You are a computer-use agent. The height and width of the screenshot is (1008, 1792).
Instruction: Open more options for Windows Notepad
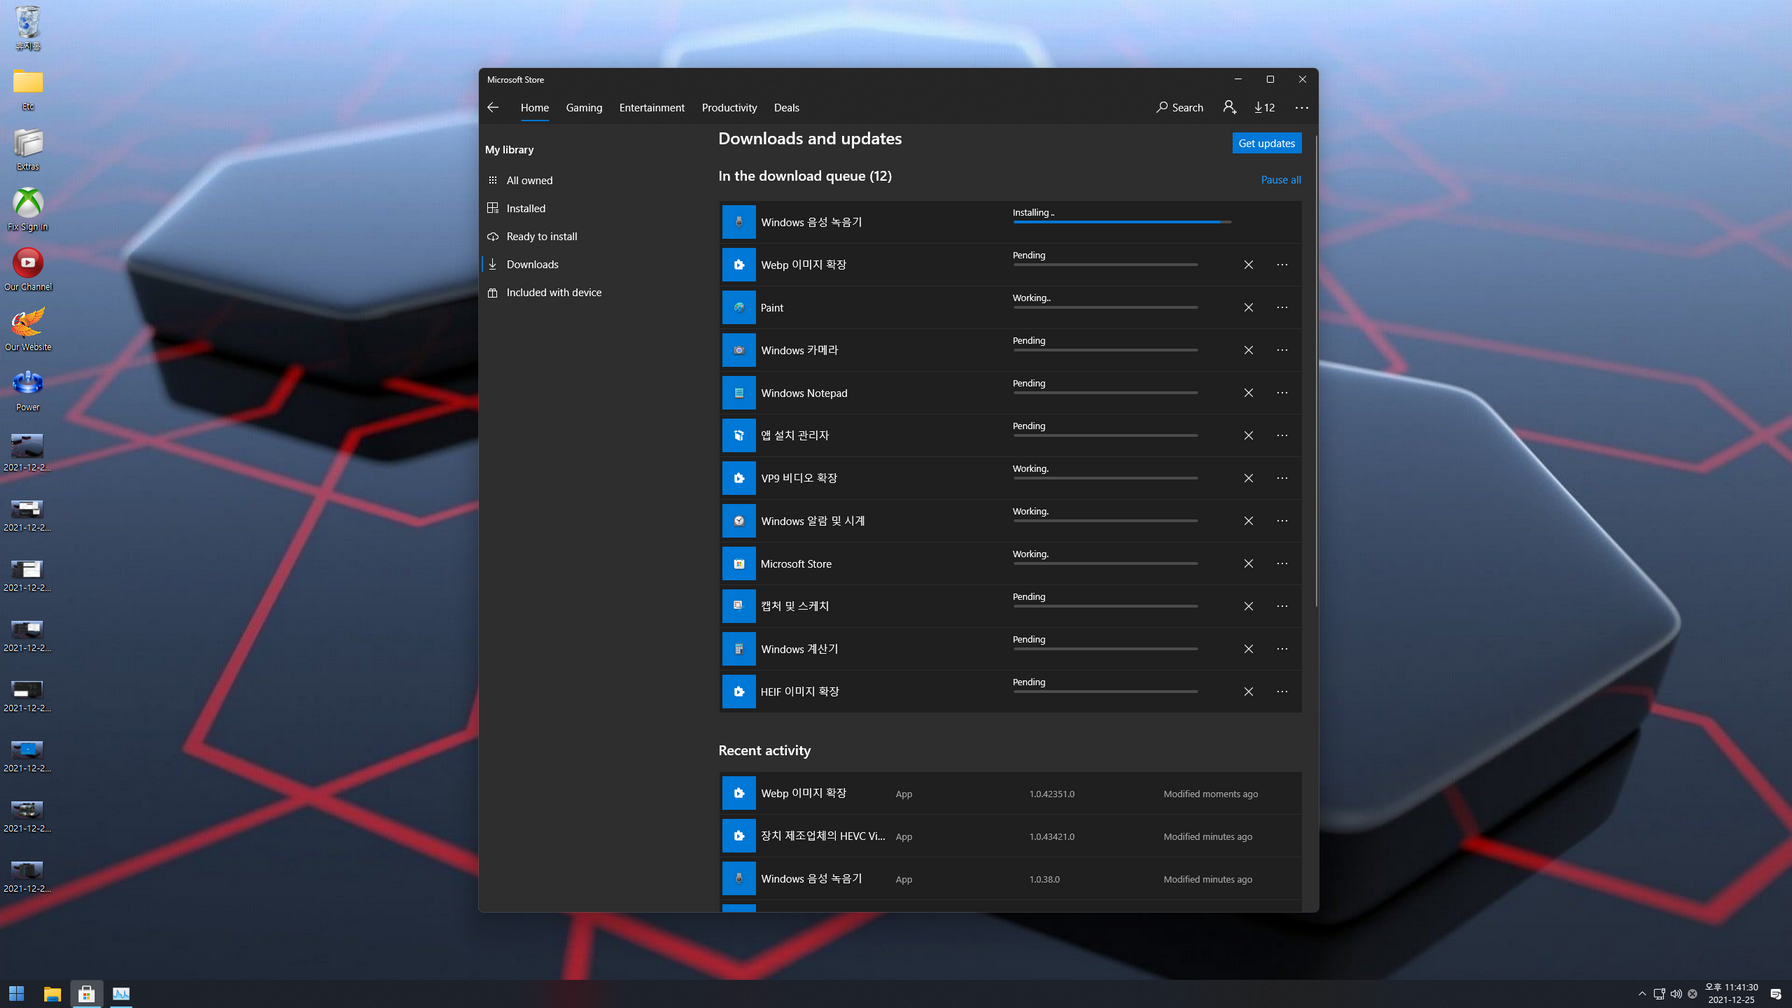click(1282, 393)
